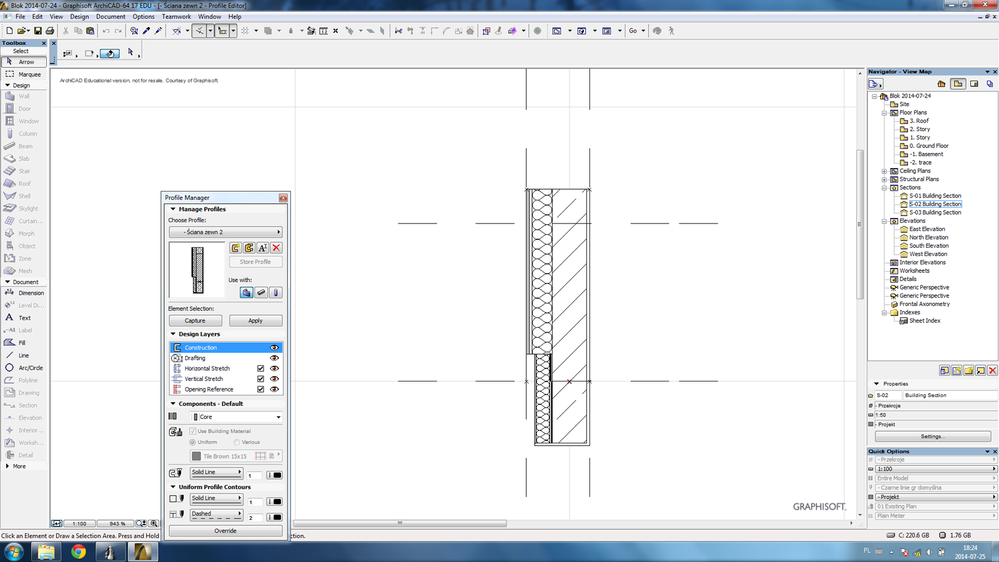999x562 pixels.
Task: Collapse the Design Layers section
Action: (173, 334)
